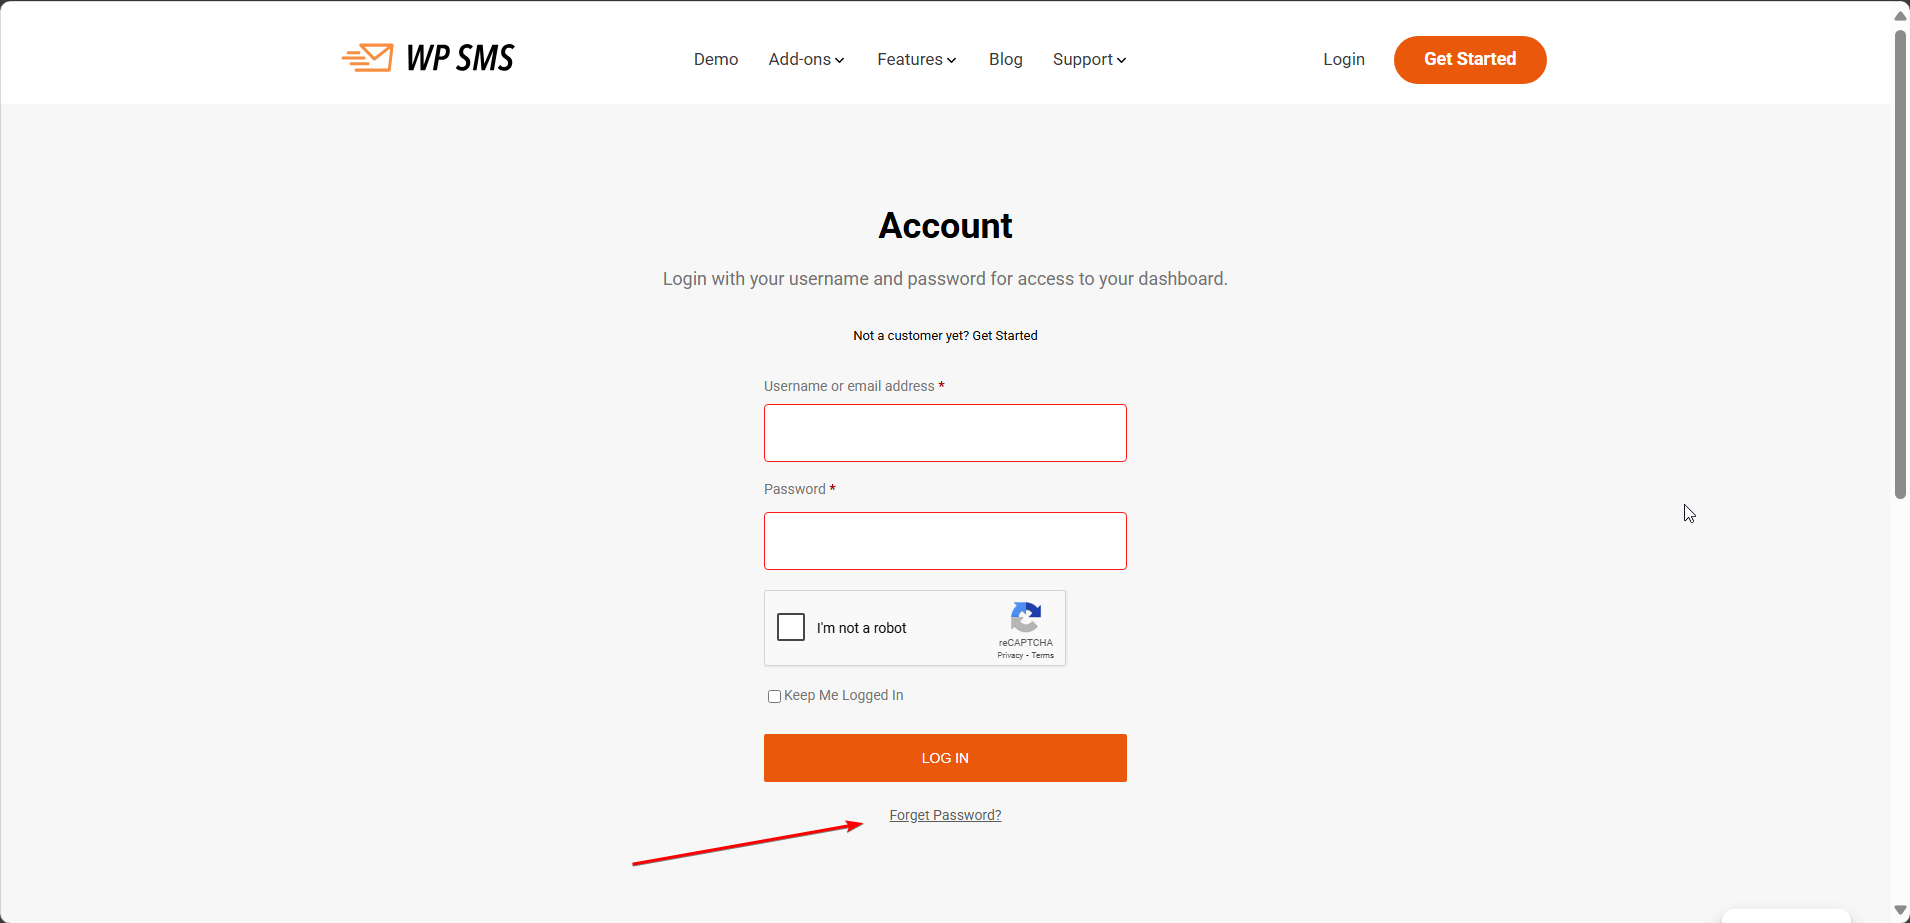This screenshot has height=923, width=1910.
Task: Click the scrollbar up arrow
Action: click(x=1900, y=15)
